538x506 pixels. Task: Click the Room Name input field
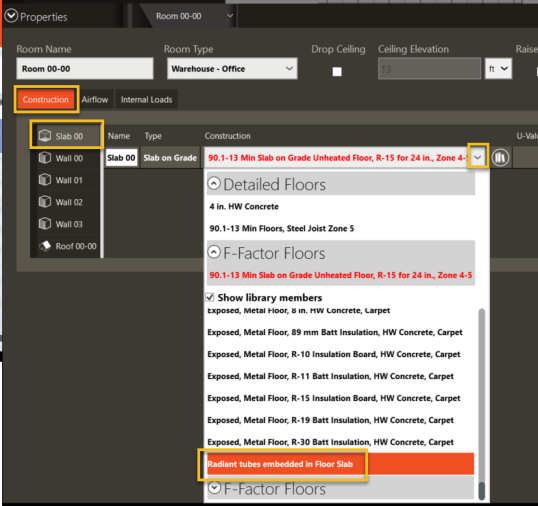pos(85,69)
